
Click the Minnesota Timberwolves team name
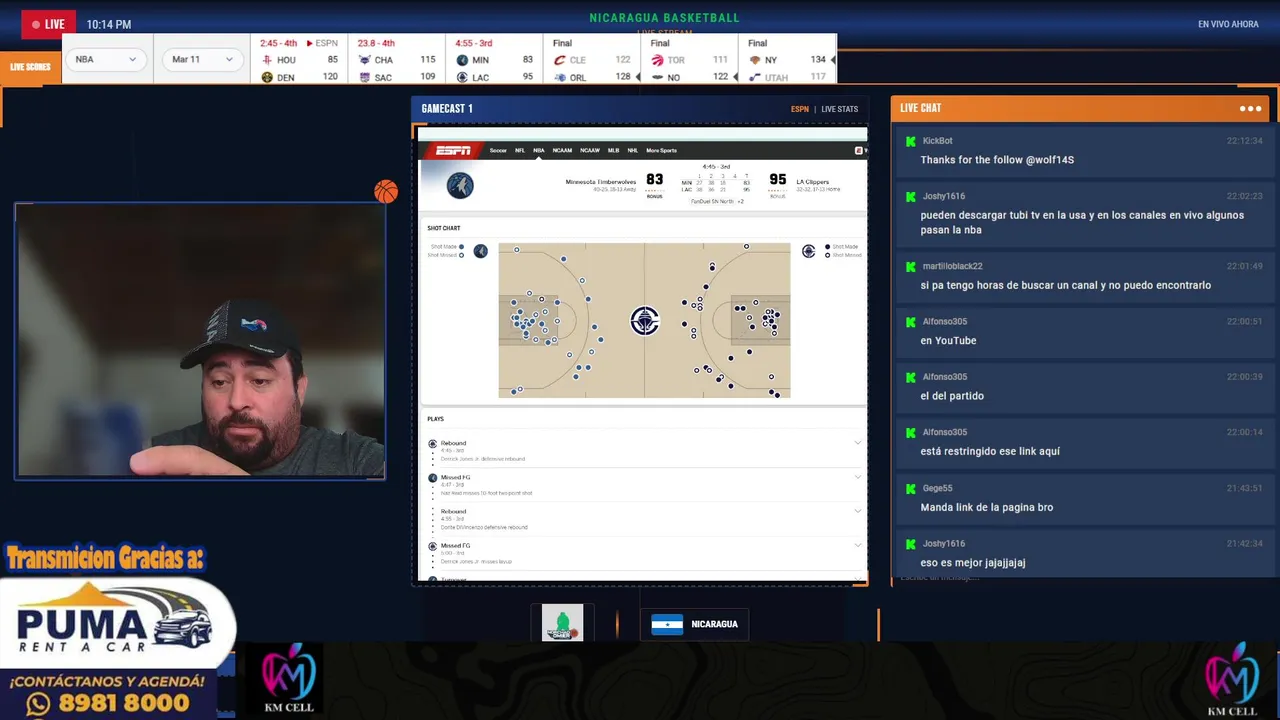601,182
